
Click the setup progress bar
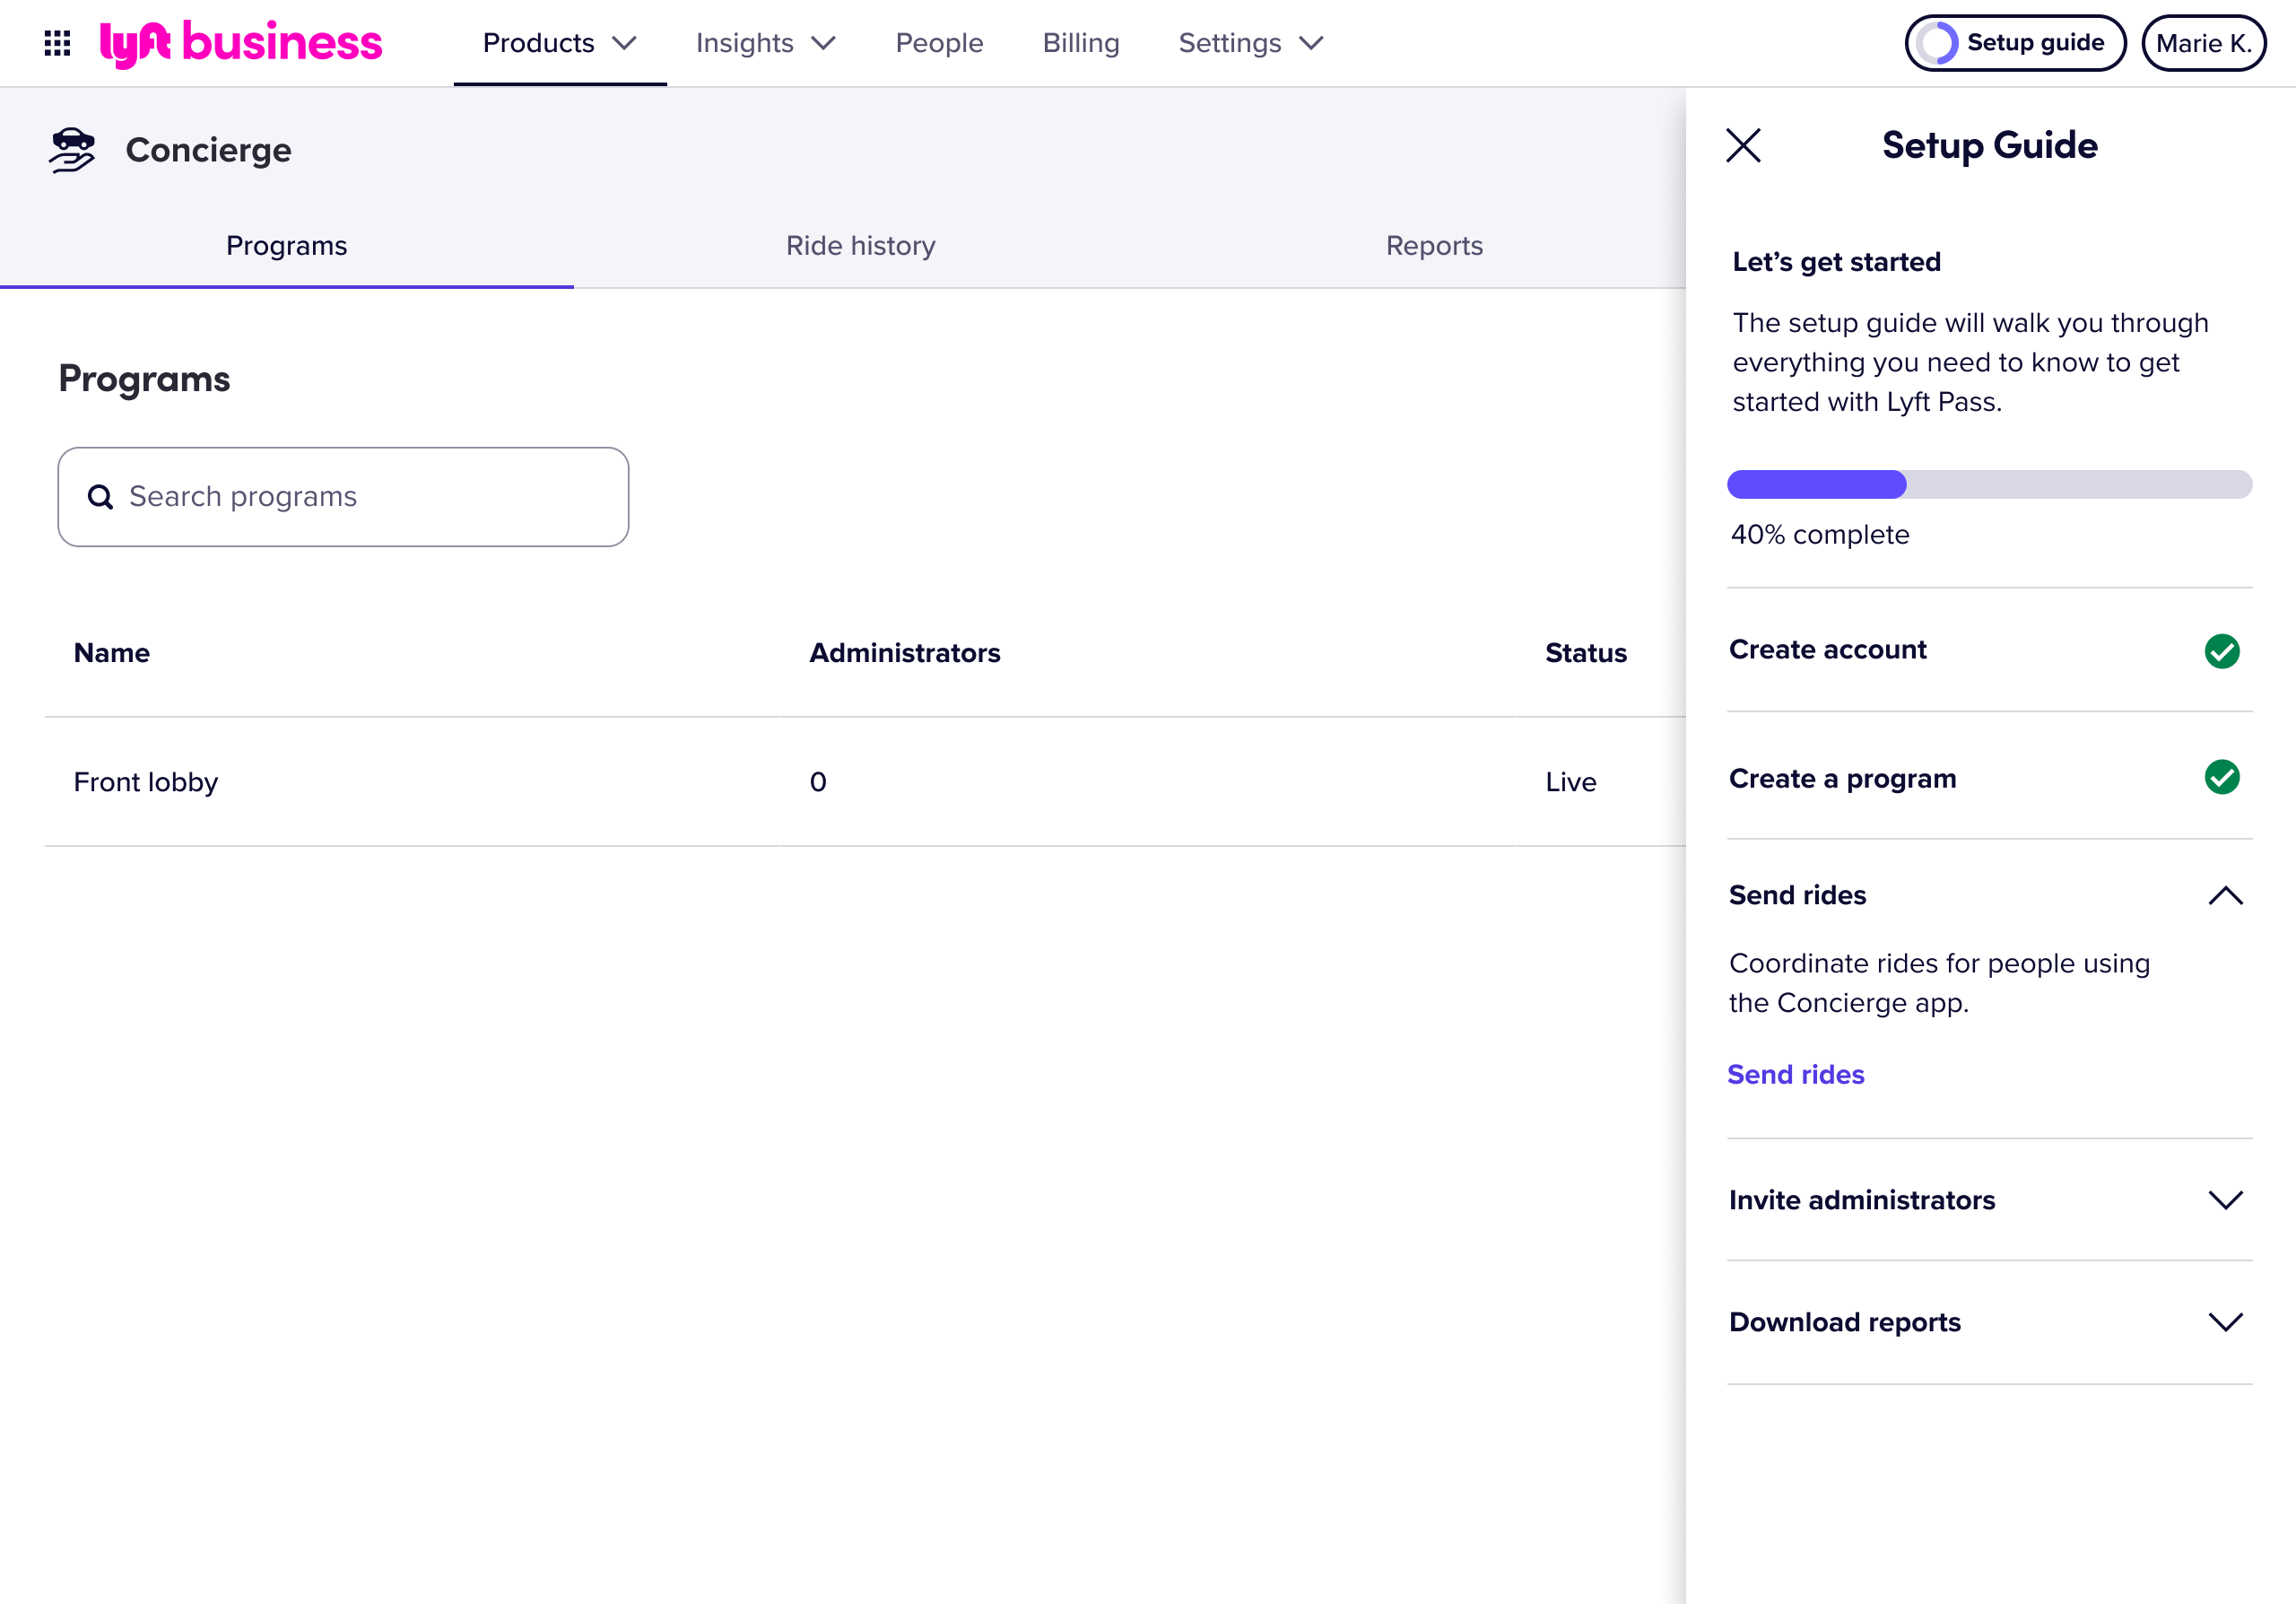[1989, 484]
